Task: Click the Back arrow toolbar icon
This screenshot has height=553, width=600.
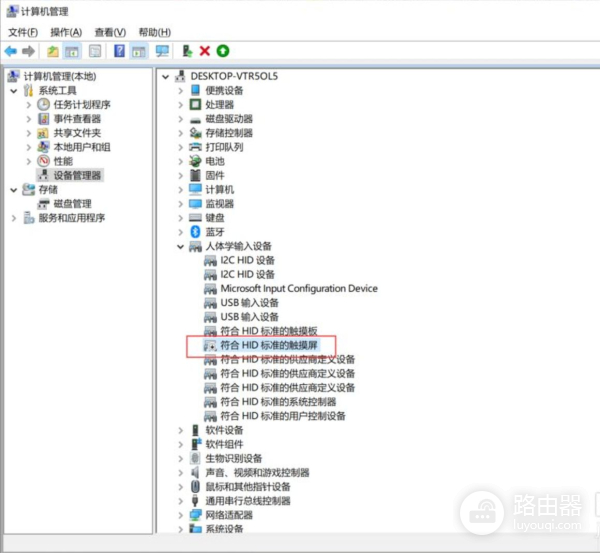Action: (11, 51)
